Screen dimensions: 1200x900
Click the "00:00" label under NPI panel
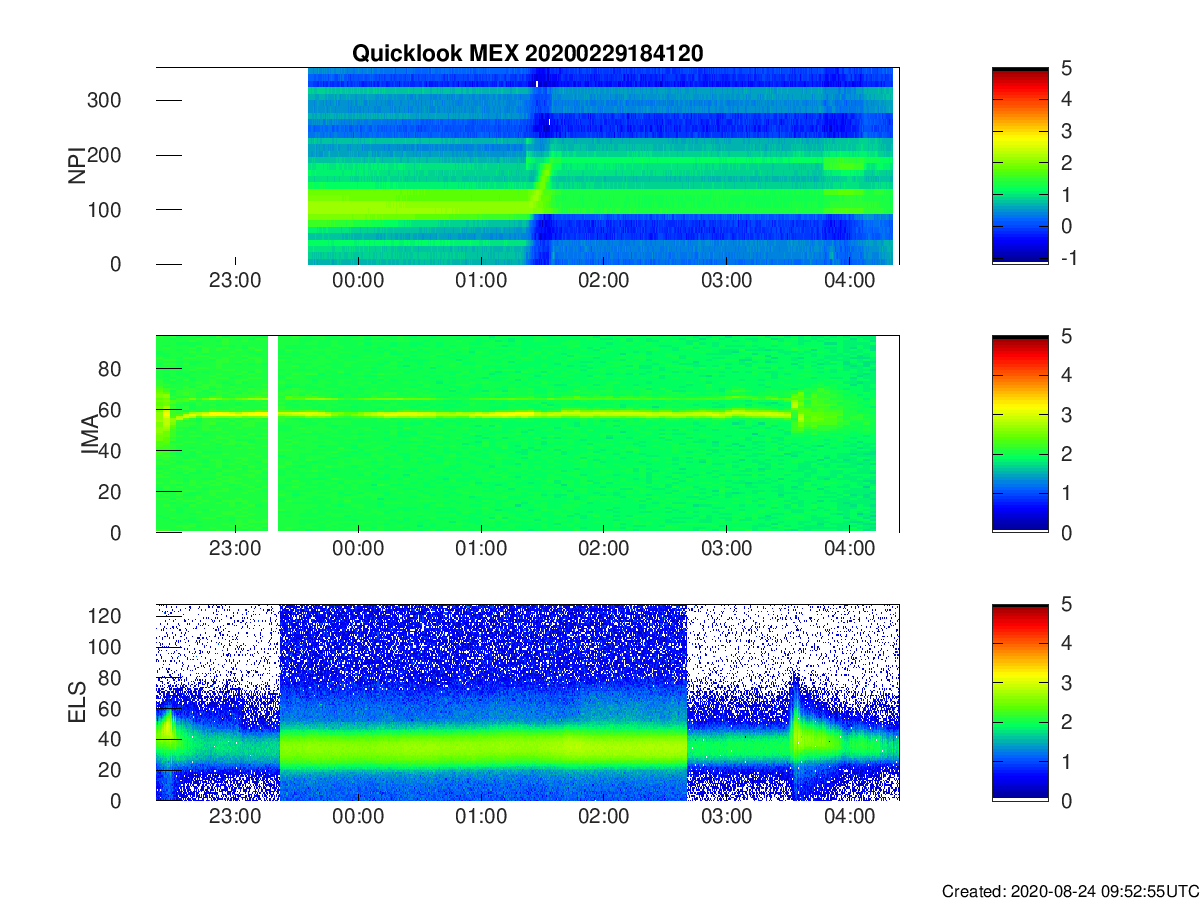pyautogui.click(x=358, y=281)
